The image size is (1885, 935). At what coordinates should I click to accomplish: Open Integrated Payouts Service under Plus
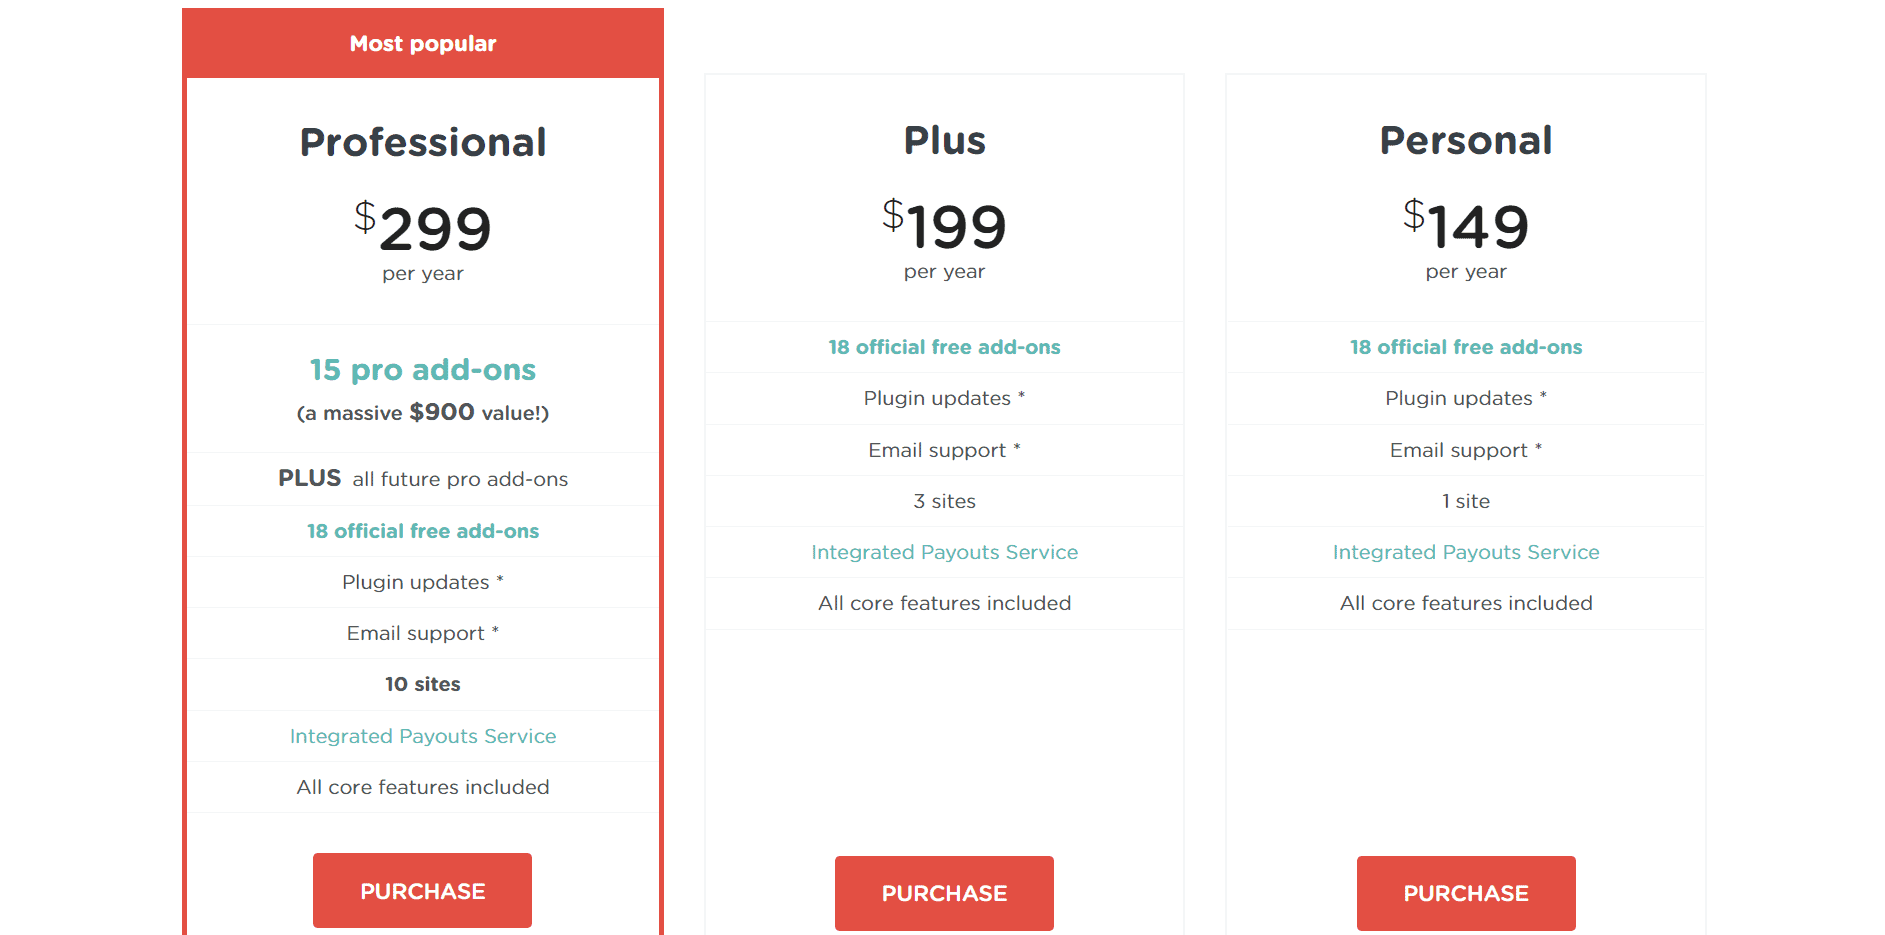(x=943, y=552)
